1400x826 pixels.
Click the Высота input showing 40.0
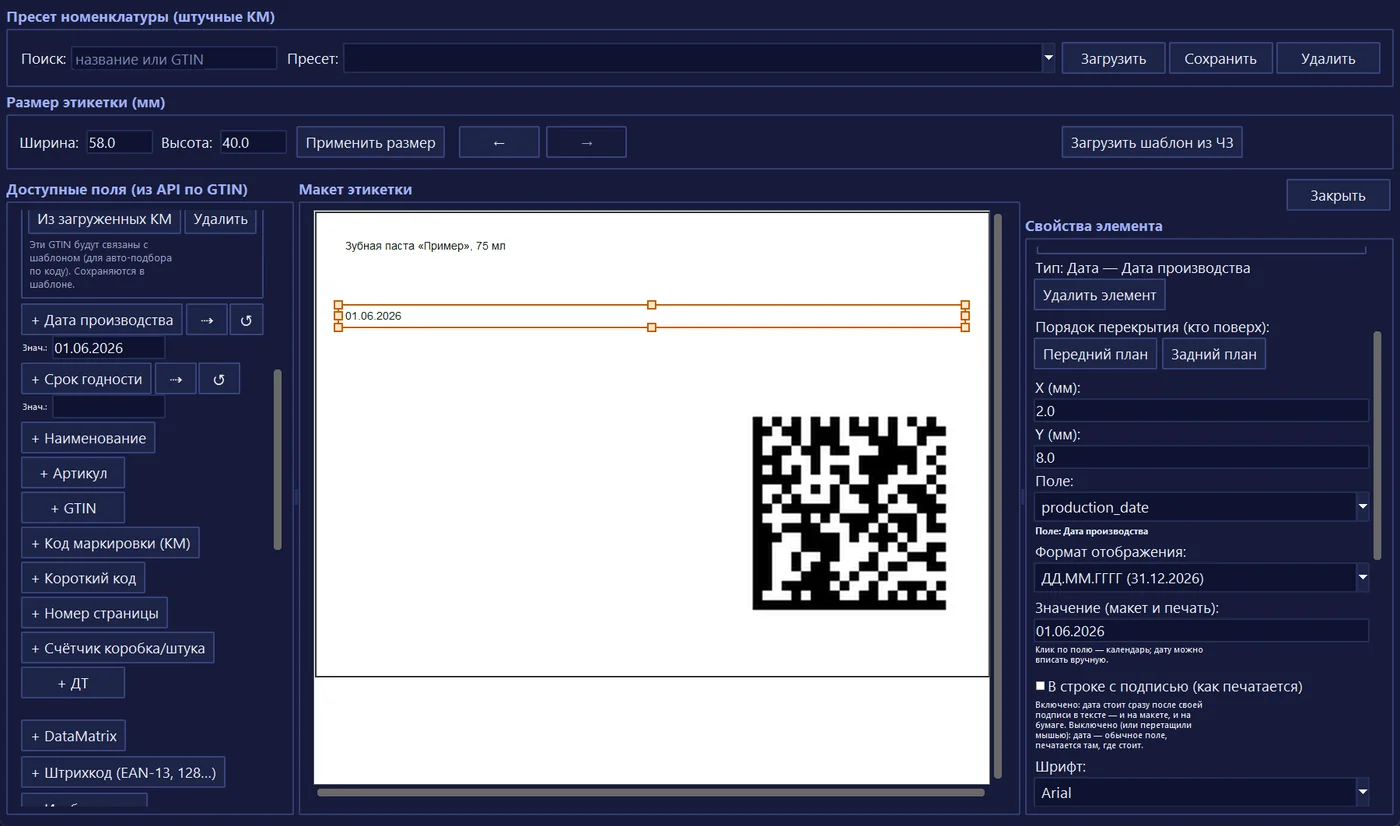tap(253, 142)
